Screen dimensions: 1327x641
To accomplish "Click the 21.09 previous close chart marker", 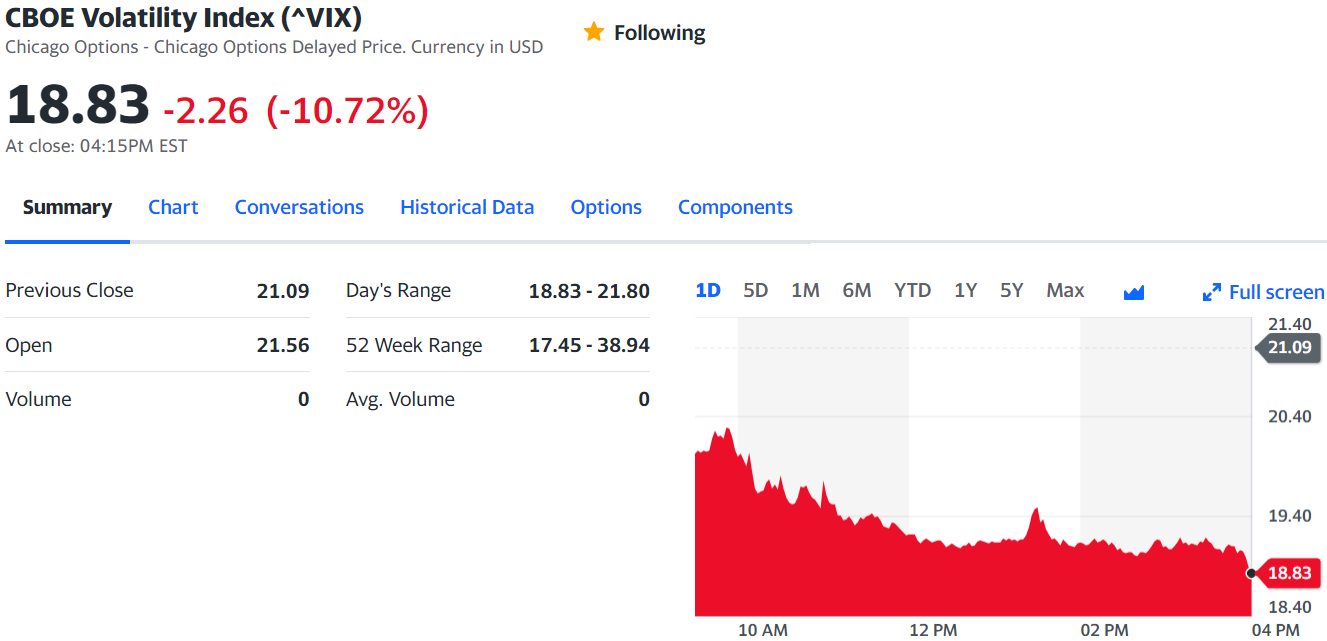I will tap(1288, 347).
